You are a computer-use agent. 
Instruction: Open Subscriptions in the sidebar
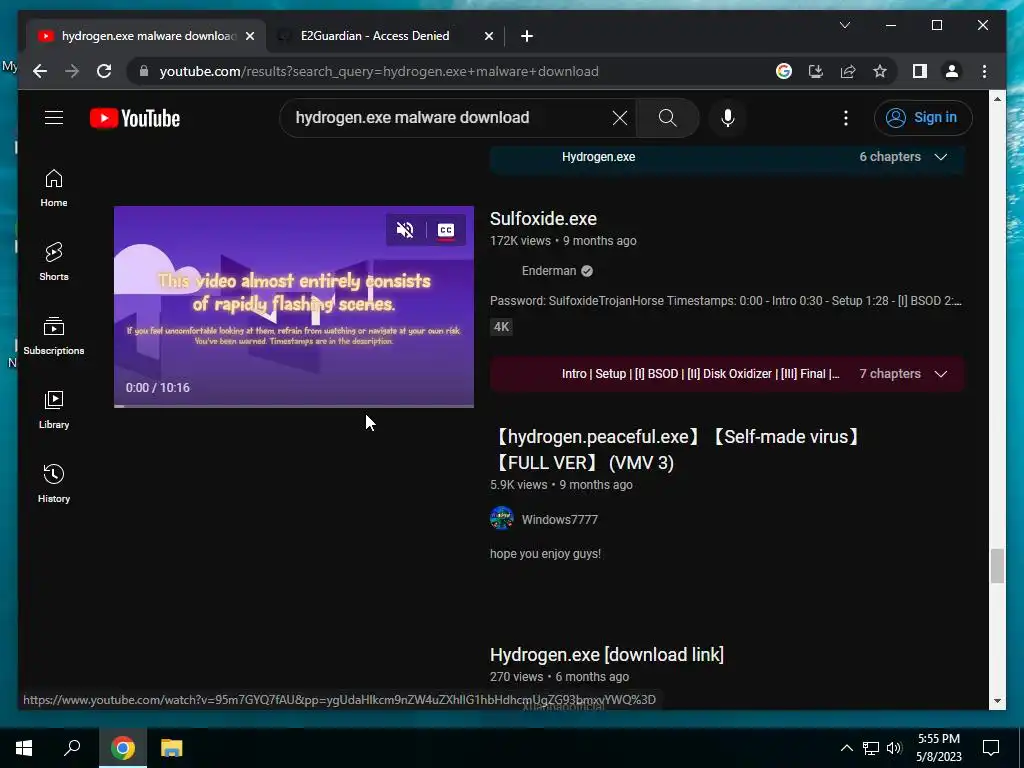[x=54, y=336]
